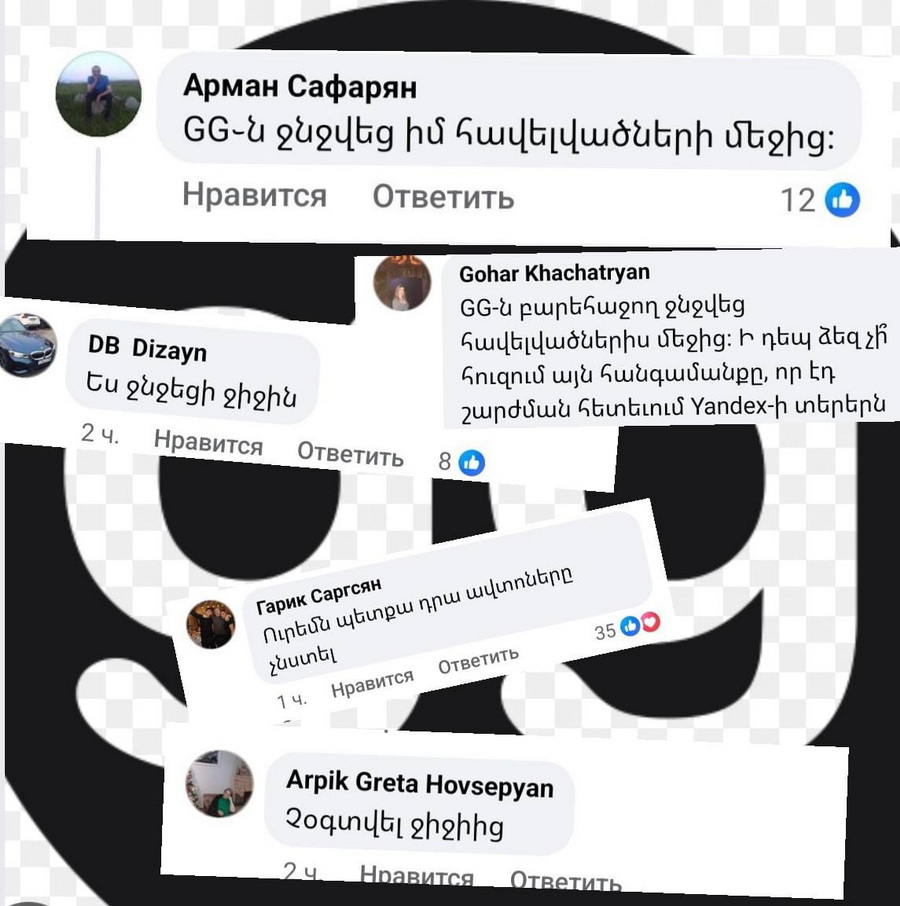Open the DB Dizayn name link
The height and width of the screenshot is (906, 900).
[x=147, y=348]
